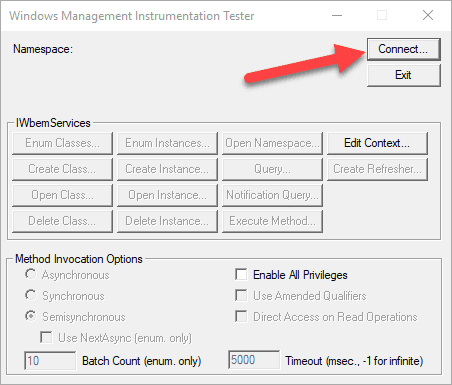
Task: Click Delete Class button
Action: pos(62,221)
